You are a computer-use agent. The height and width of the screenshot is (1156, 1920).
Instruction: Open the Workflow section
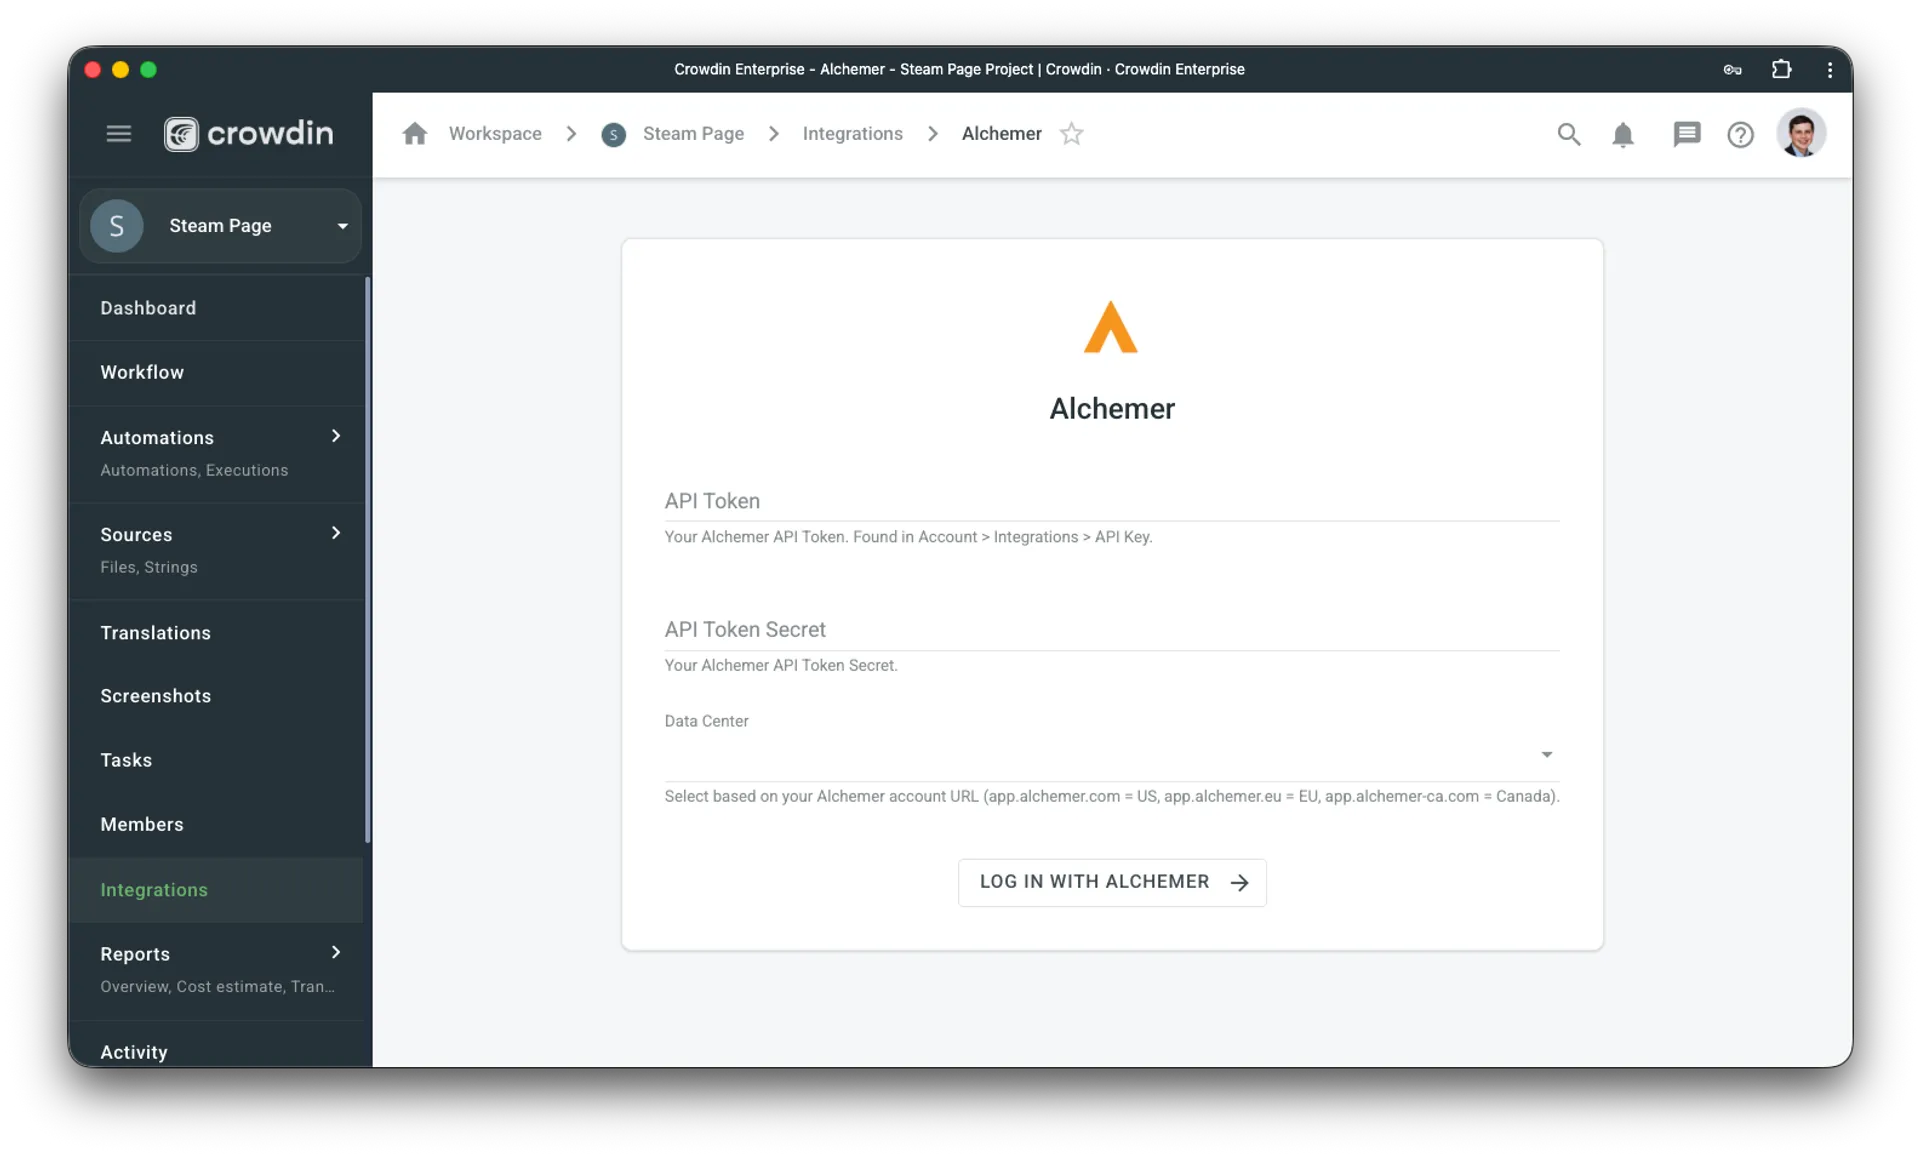click(x=142, y=371)
